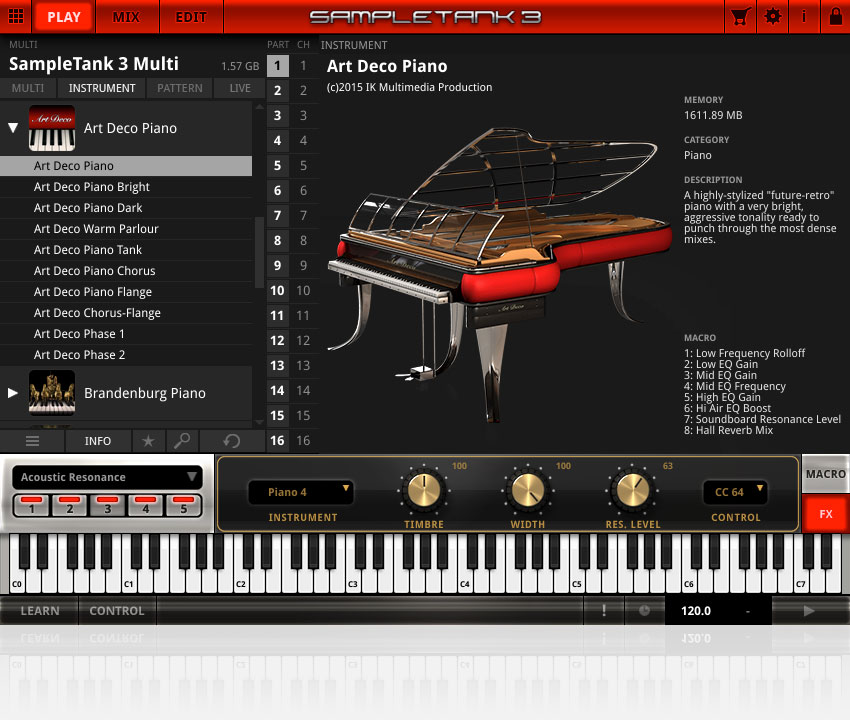Select Art Deco Piano Tank preset
Viewport: 850px width, 720px height.
click(x=126, y=249)
